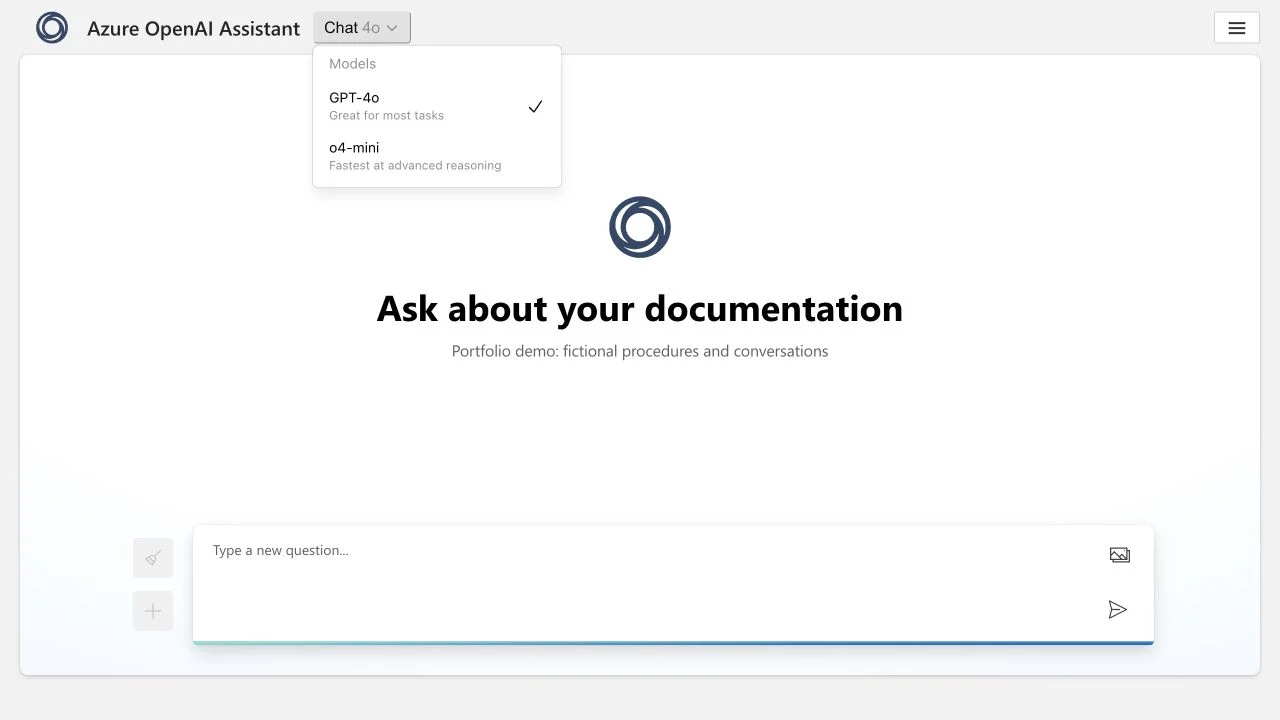This screenshot has width=1280, height=720.
Task: Click the Models header label
Action: pos(353,64)
